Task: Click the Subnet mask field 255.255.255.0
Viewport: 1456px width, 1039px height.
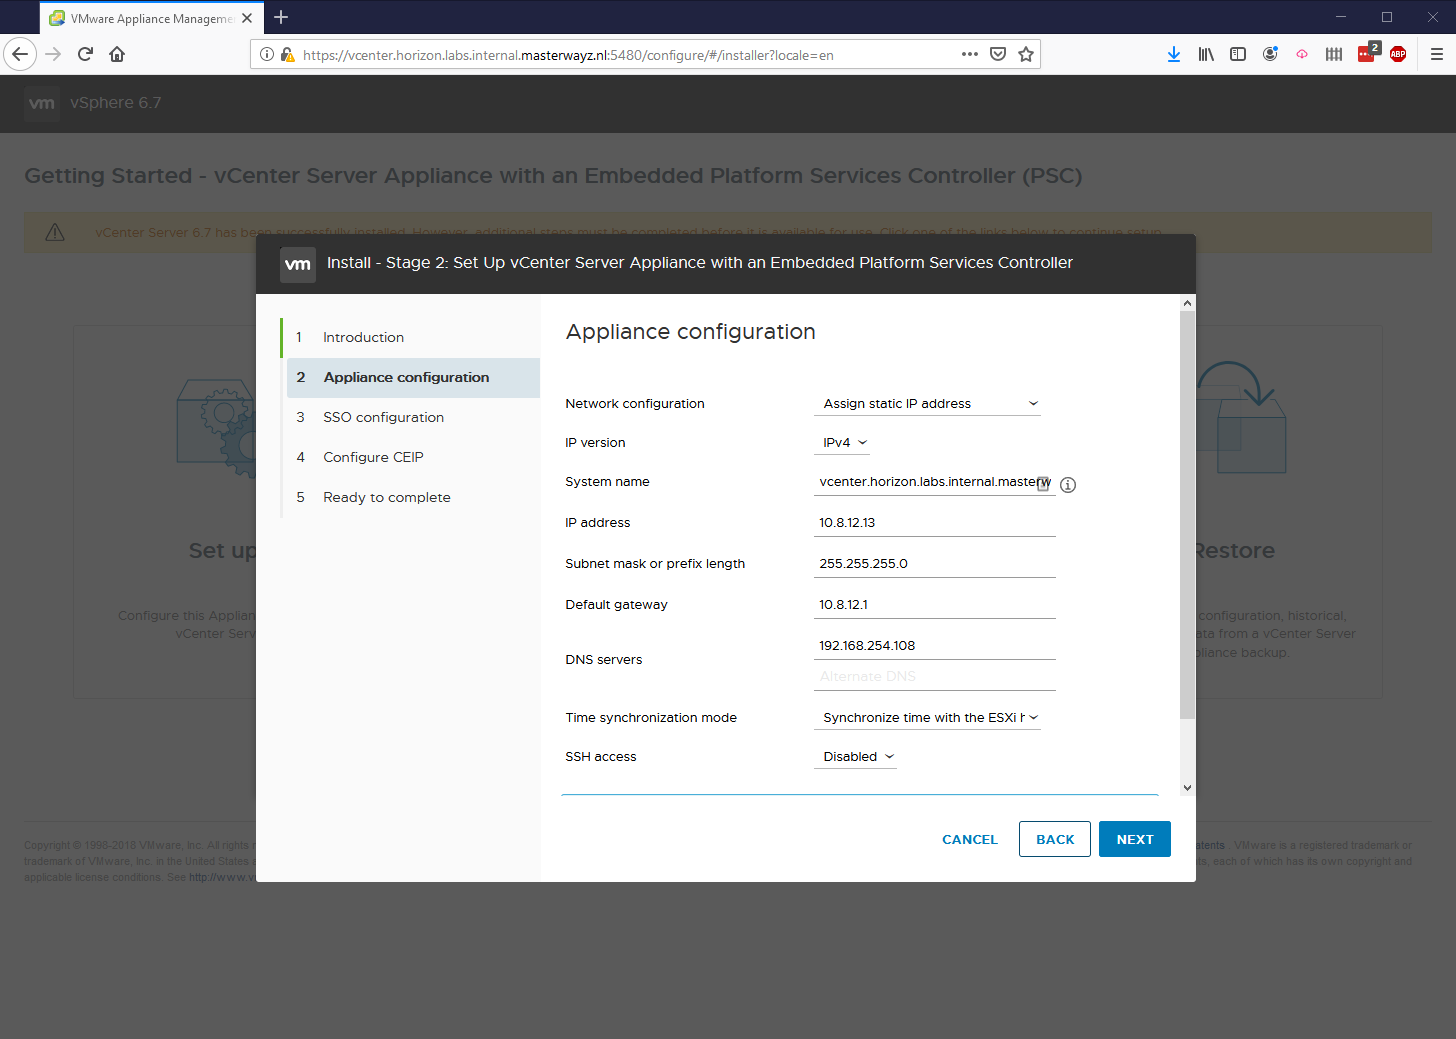Action: coord(935,563)
